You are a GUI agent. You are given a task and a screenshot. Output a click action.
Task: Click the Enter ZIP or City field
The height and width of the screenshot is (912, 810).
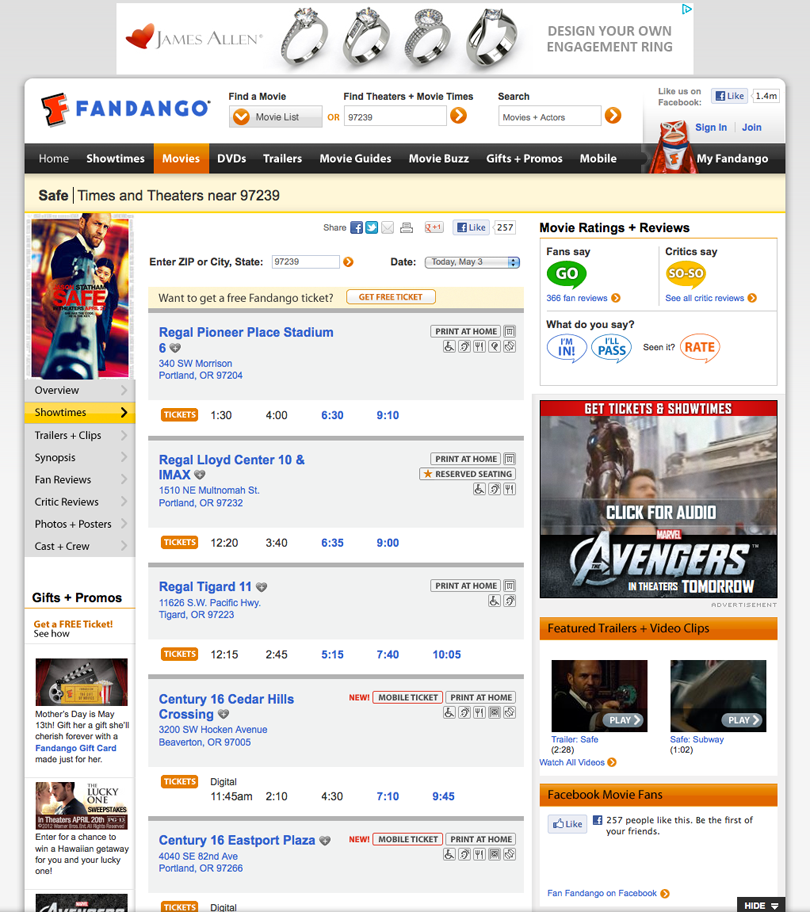[x=305, y=262]
